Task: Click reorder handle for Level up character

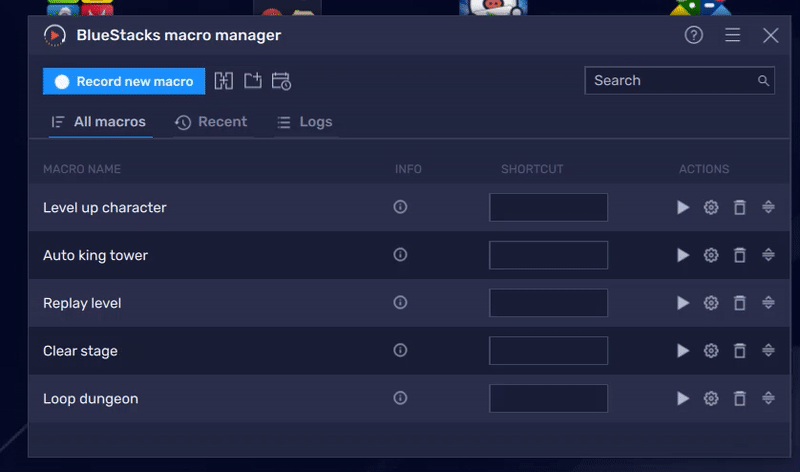Action: (x=768, y=207)
